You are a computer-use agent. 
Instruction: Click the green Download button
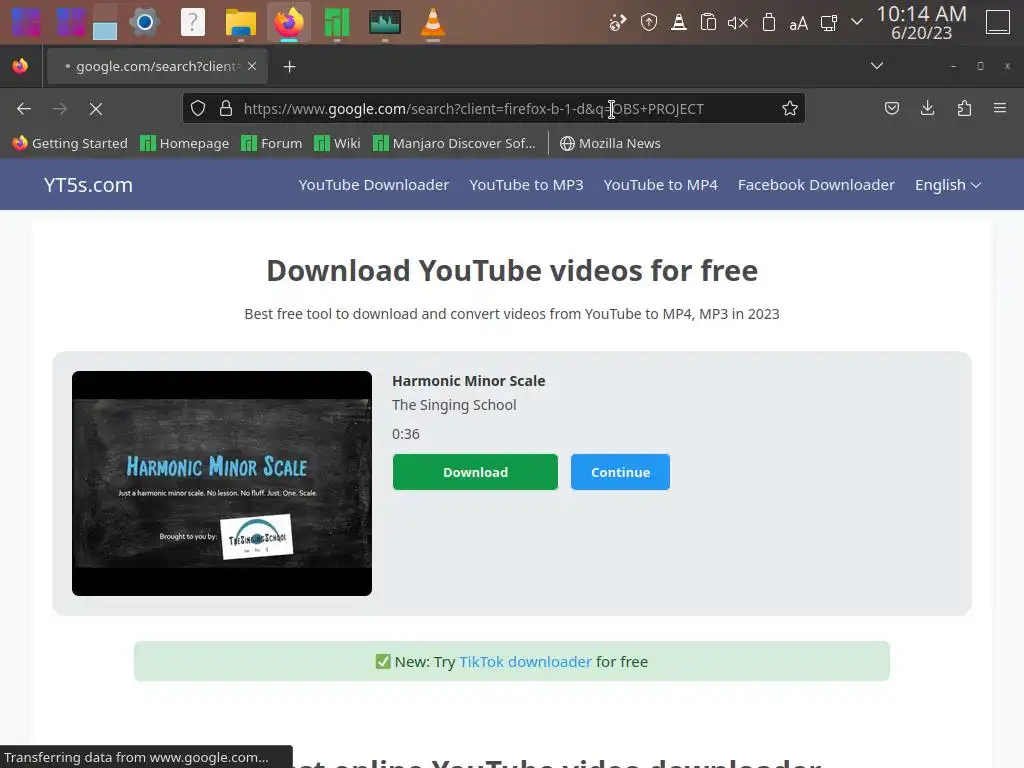coord(475,472)
